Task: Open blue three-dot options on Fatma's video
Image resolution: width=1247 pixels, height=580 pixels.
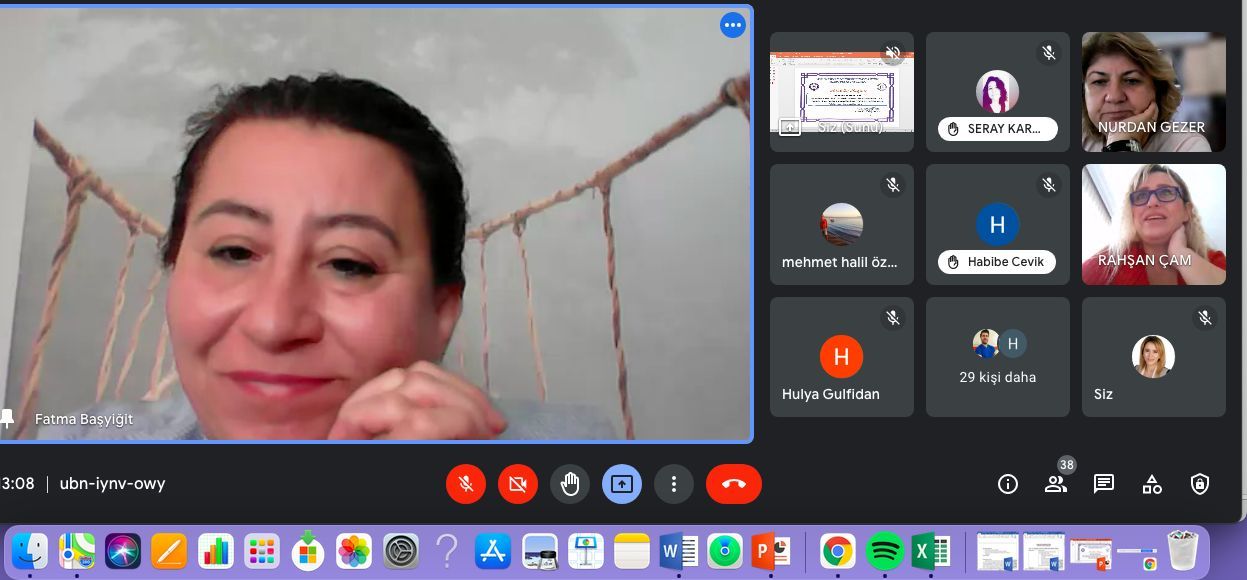Action: 733,25
